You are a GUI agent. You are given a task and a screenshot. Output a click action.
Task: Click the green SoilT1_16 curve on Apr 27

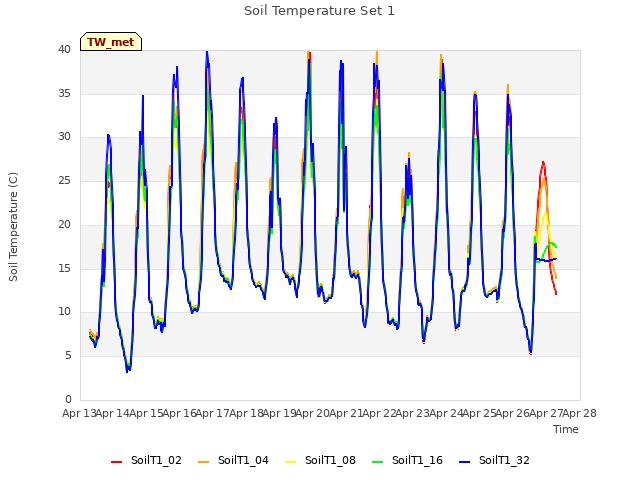[x=551, y=244]
